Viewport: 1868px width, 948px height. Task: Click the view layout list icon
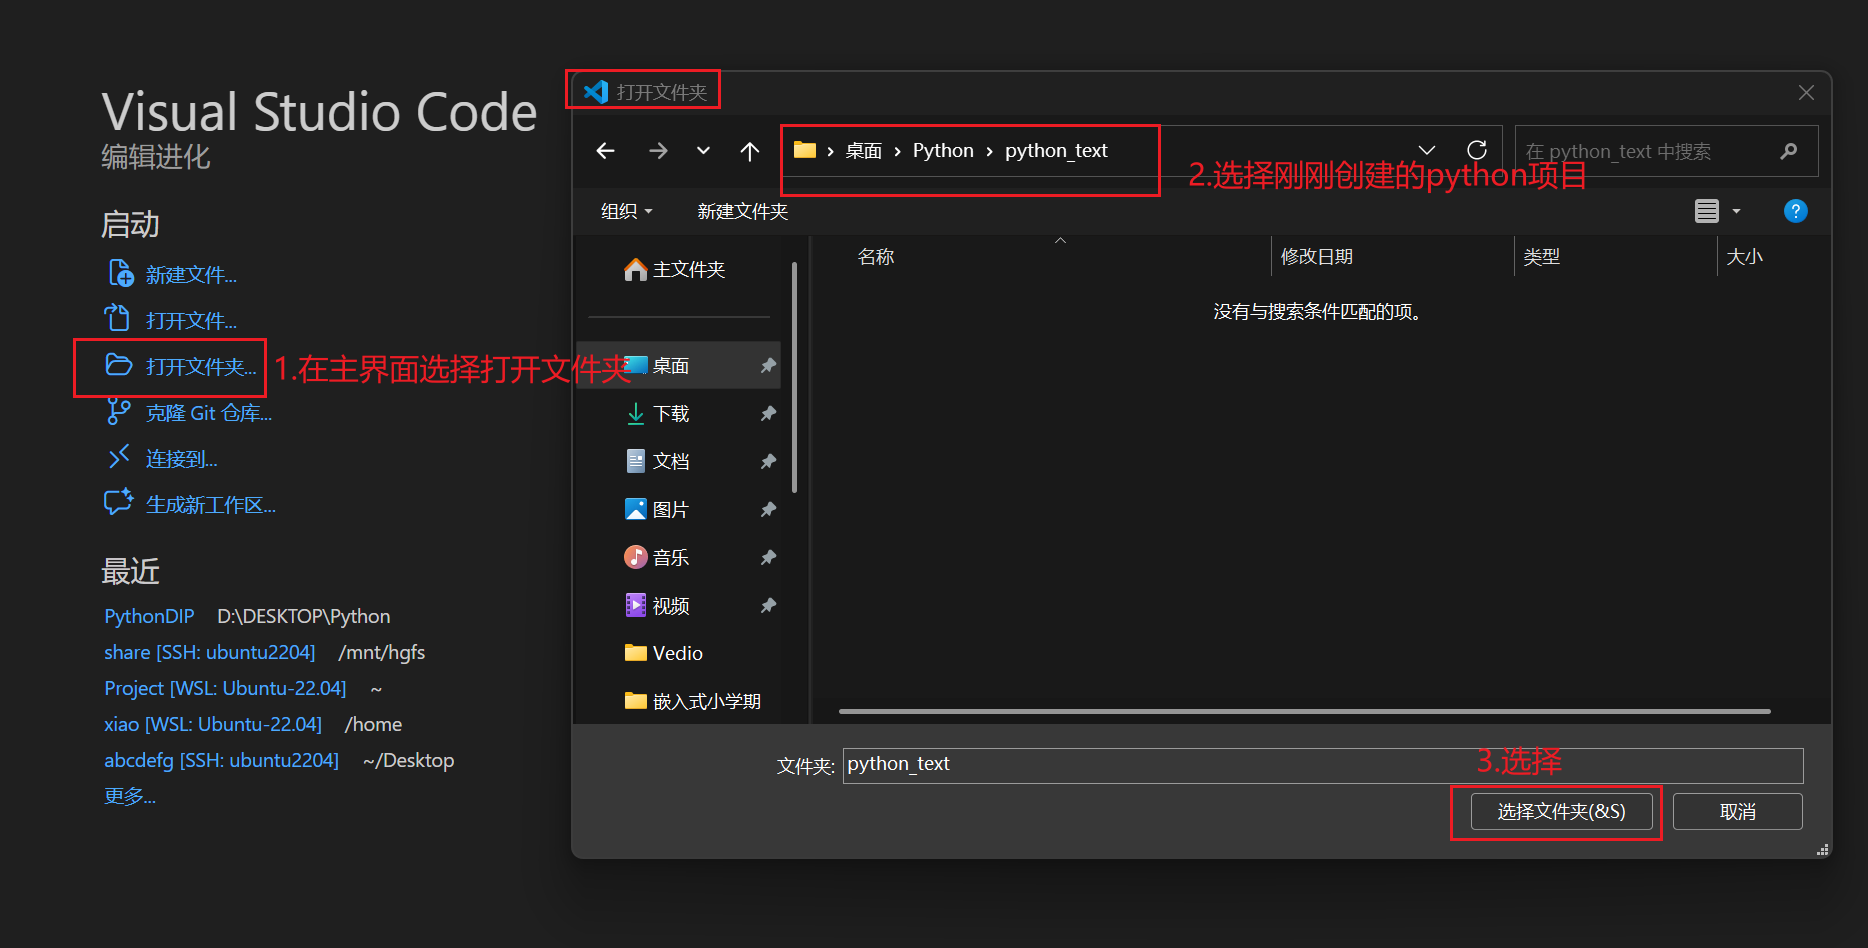1706,211
